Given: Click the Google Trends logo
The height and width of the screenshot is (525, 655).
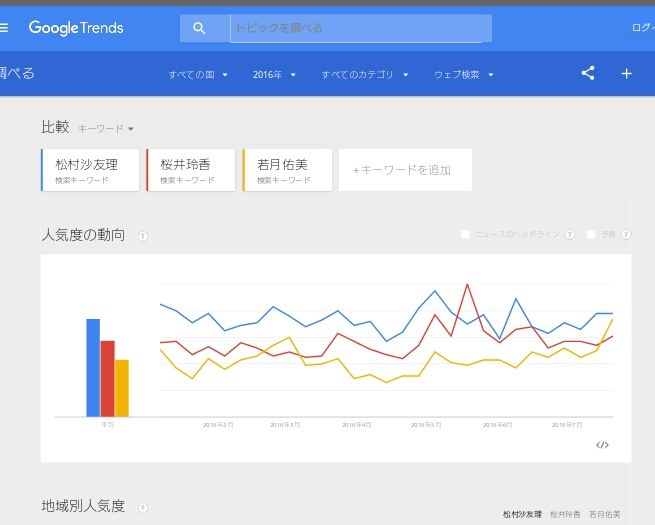Looking at the screenshot, I should point(76,28).
